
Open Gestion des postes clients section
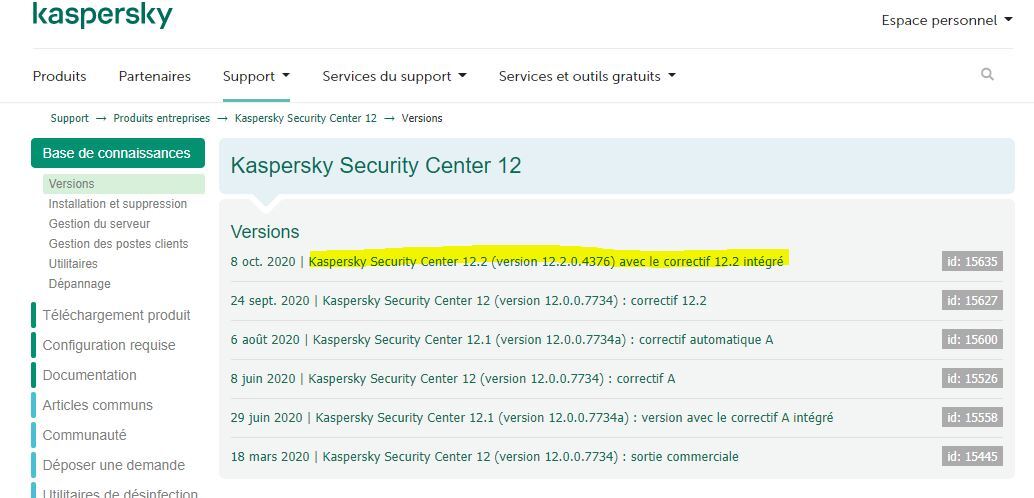coord(118,244)
